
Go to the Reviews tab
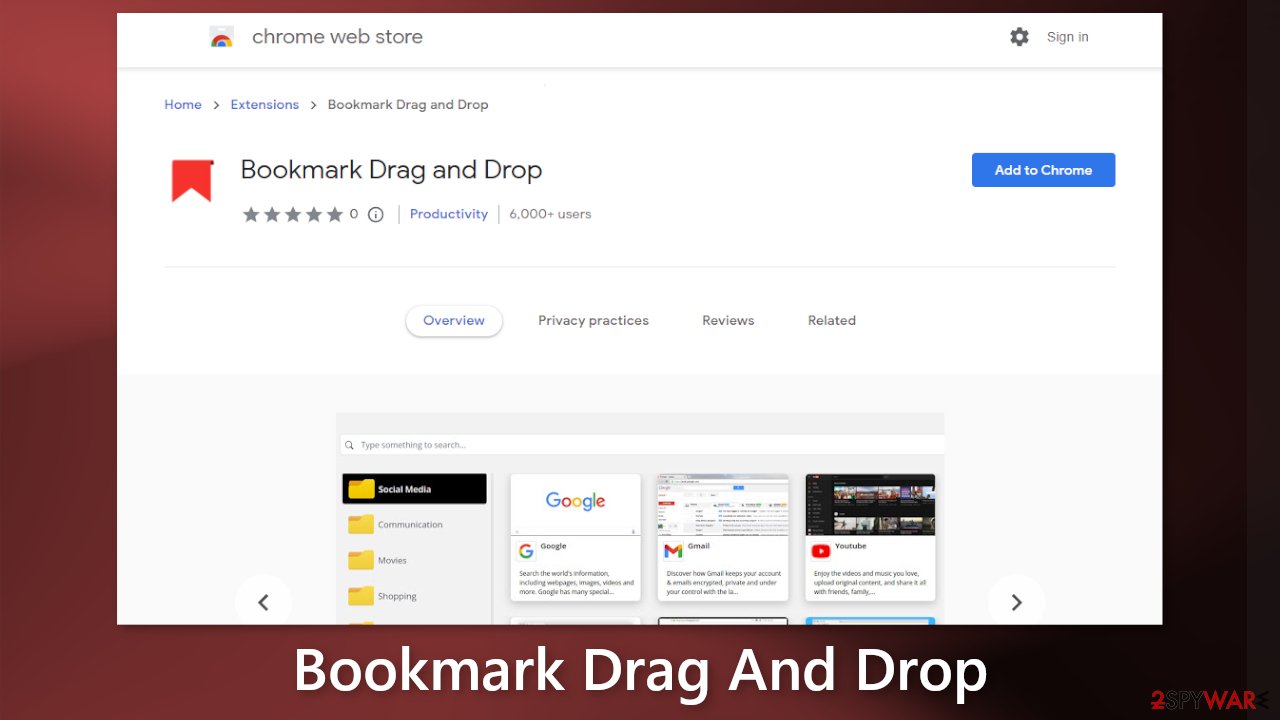(728, 321)
